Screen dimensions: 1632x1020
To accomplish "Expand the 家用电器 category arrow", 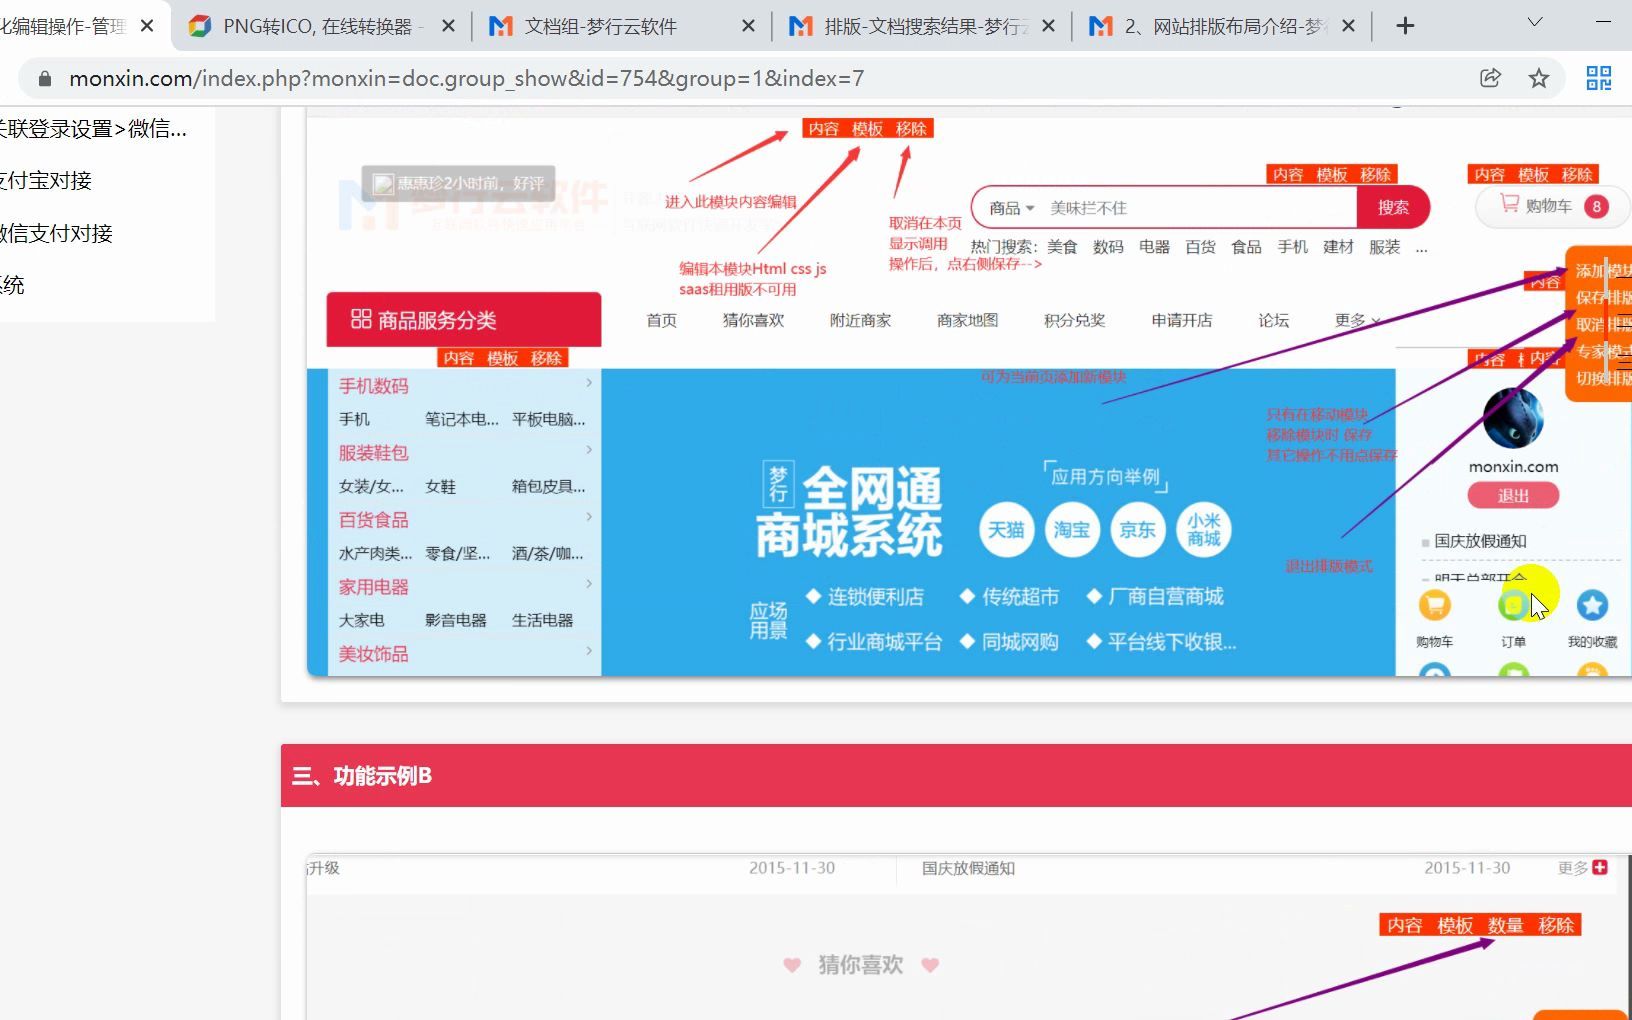I will tap(589, 584).
